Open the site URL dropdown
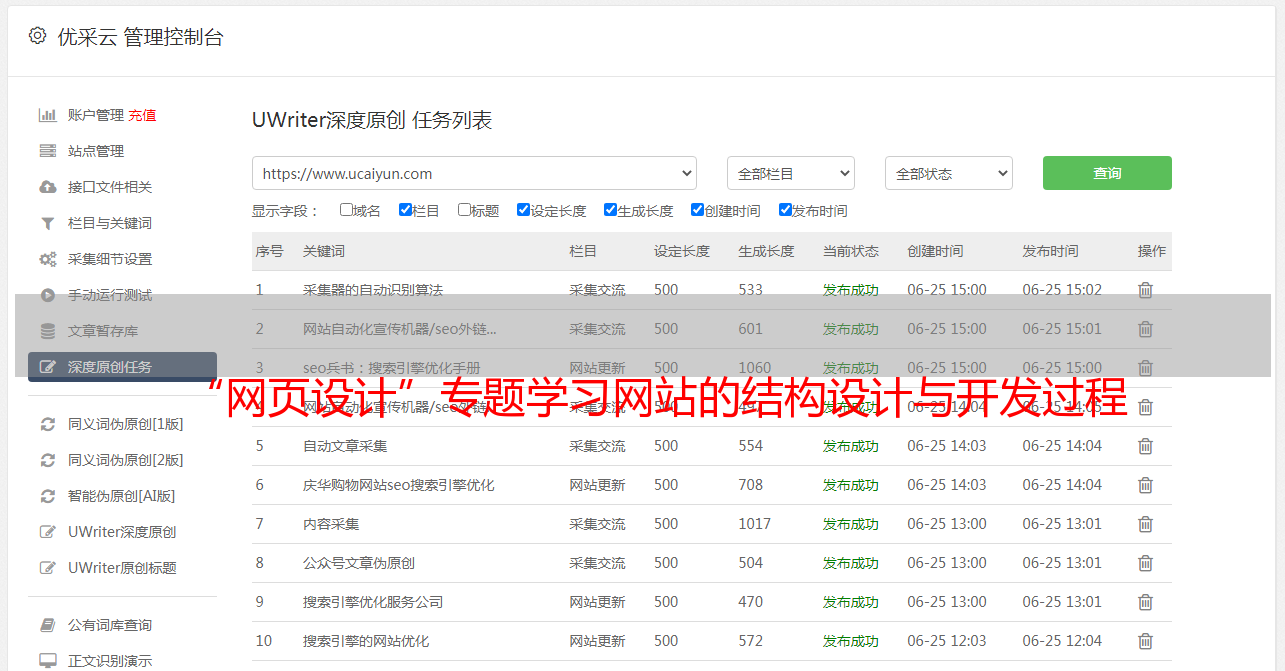1285x671 pixels. coord(474,173)
